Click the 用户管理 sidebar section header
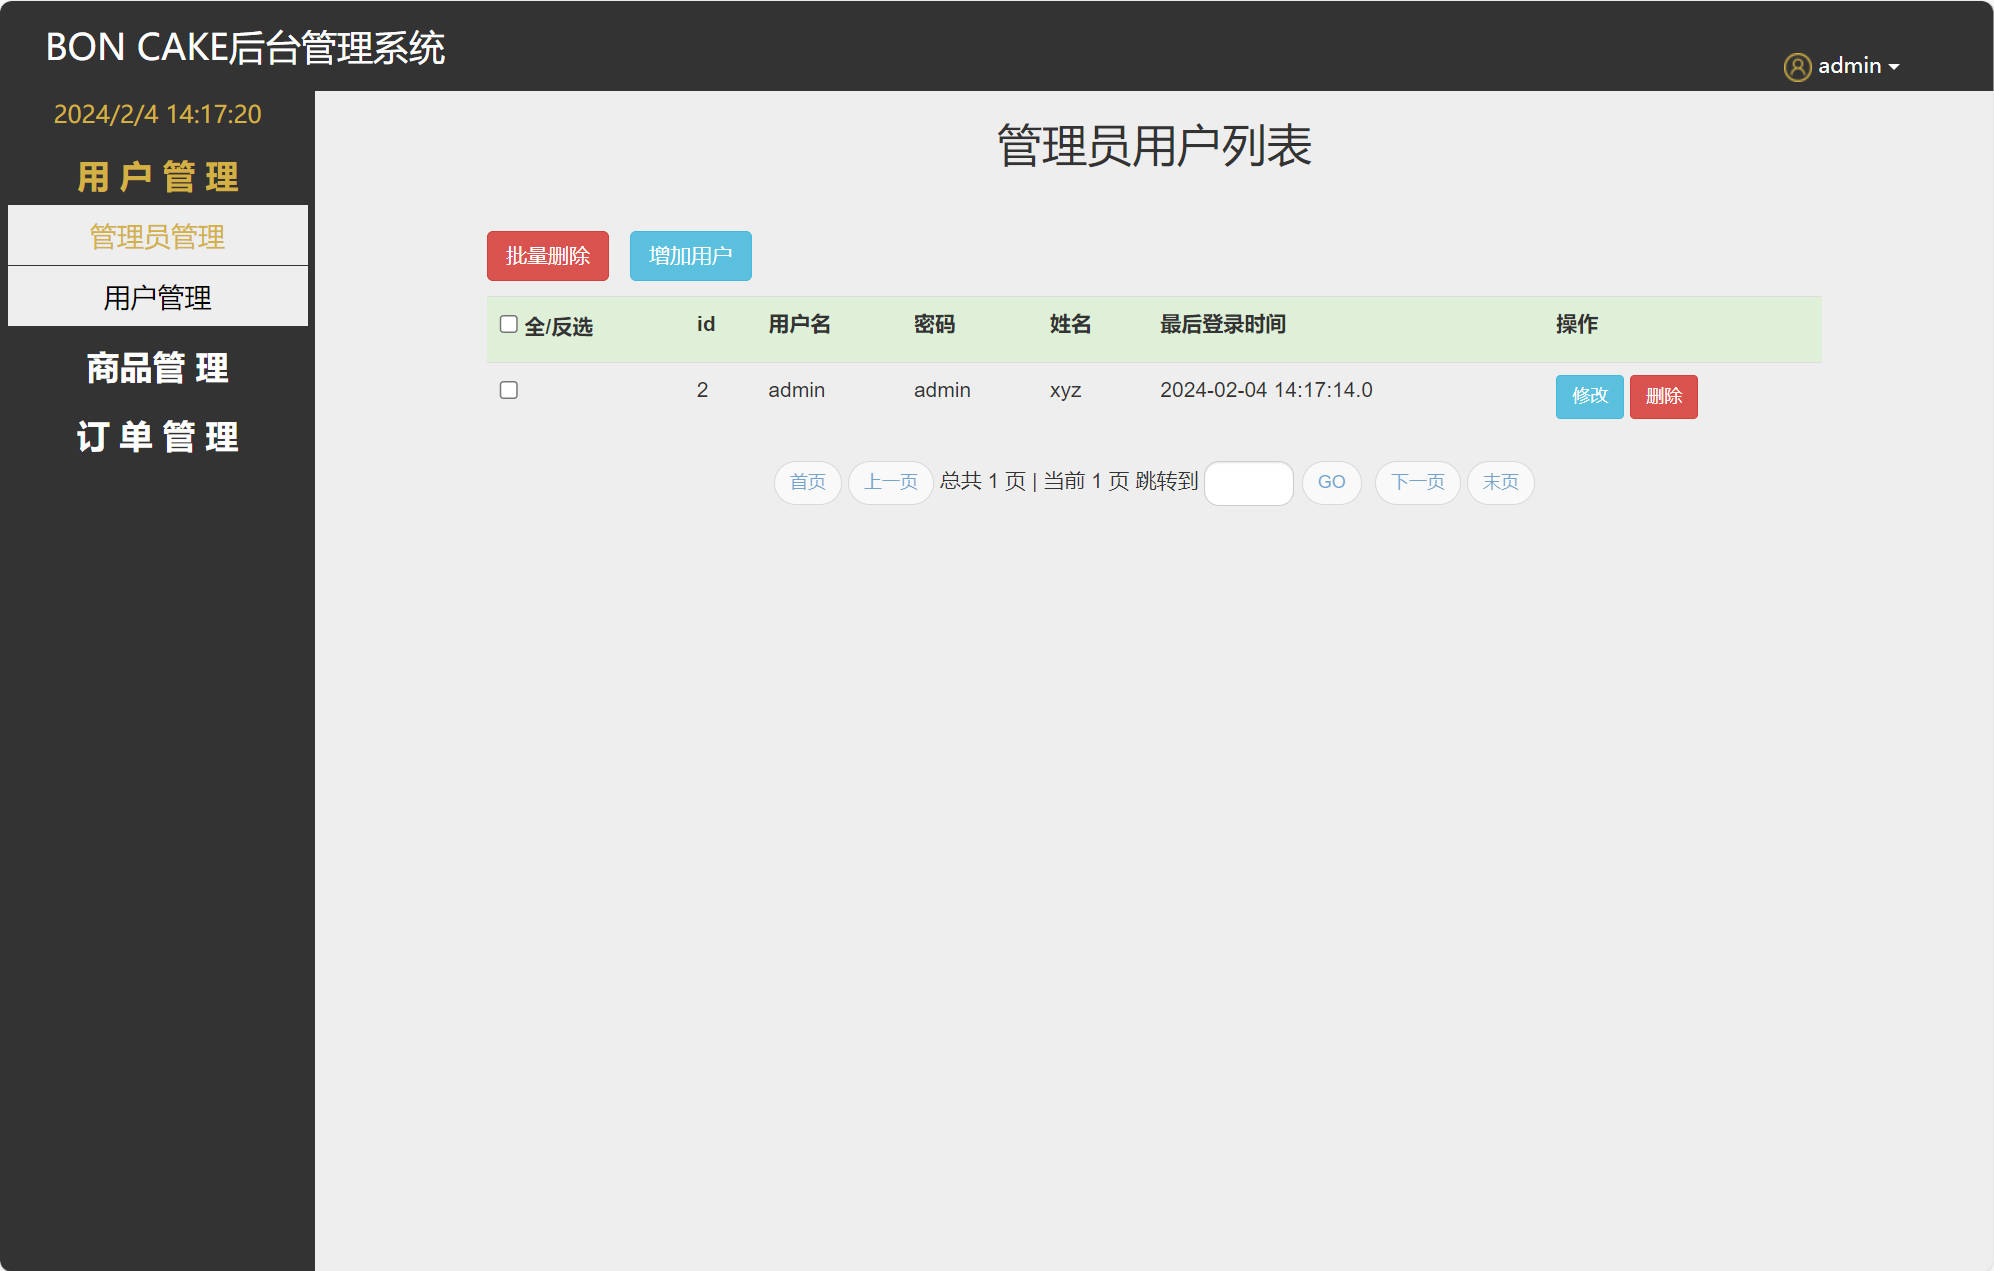Viewport: 1994px width, 1271px height. [x=157, y=176]
